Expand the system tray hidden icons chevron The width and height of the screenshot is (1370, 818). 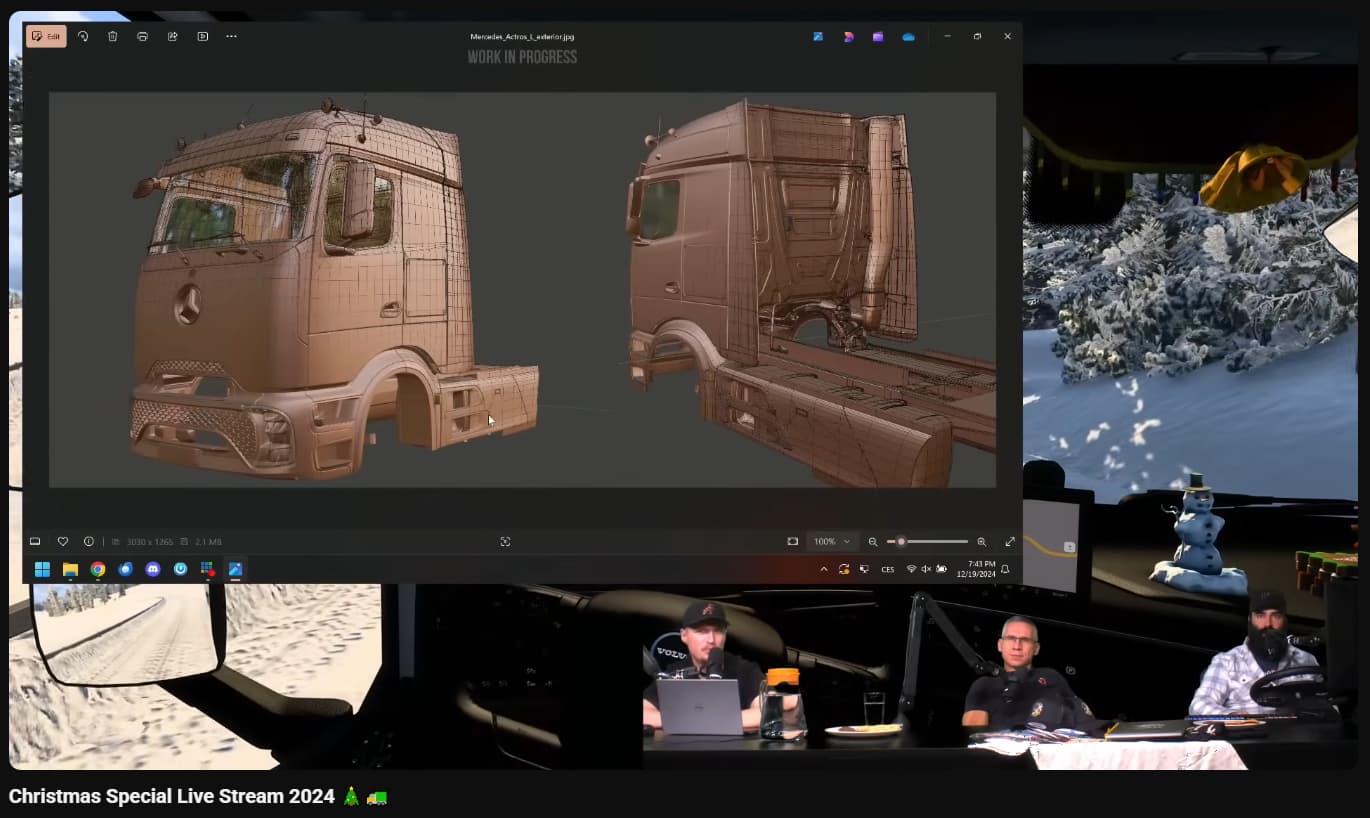pyautogui.click(x=824, y=569)
